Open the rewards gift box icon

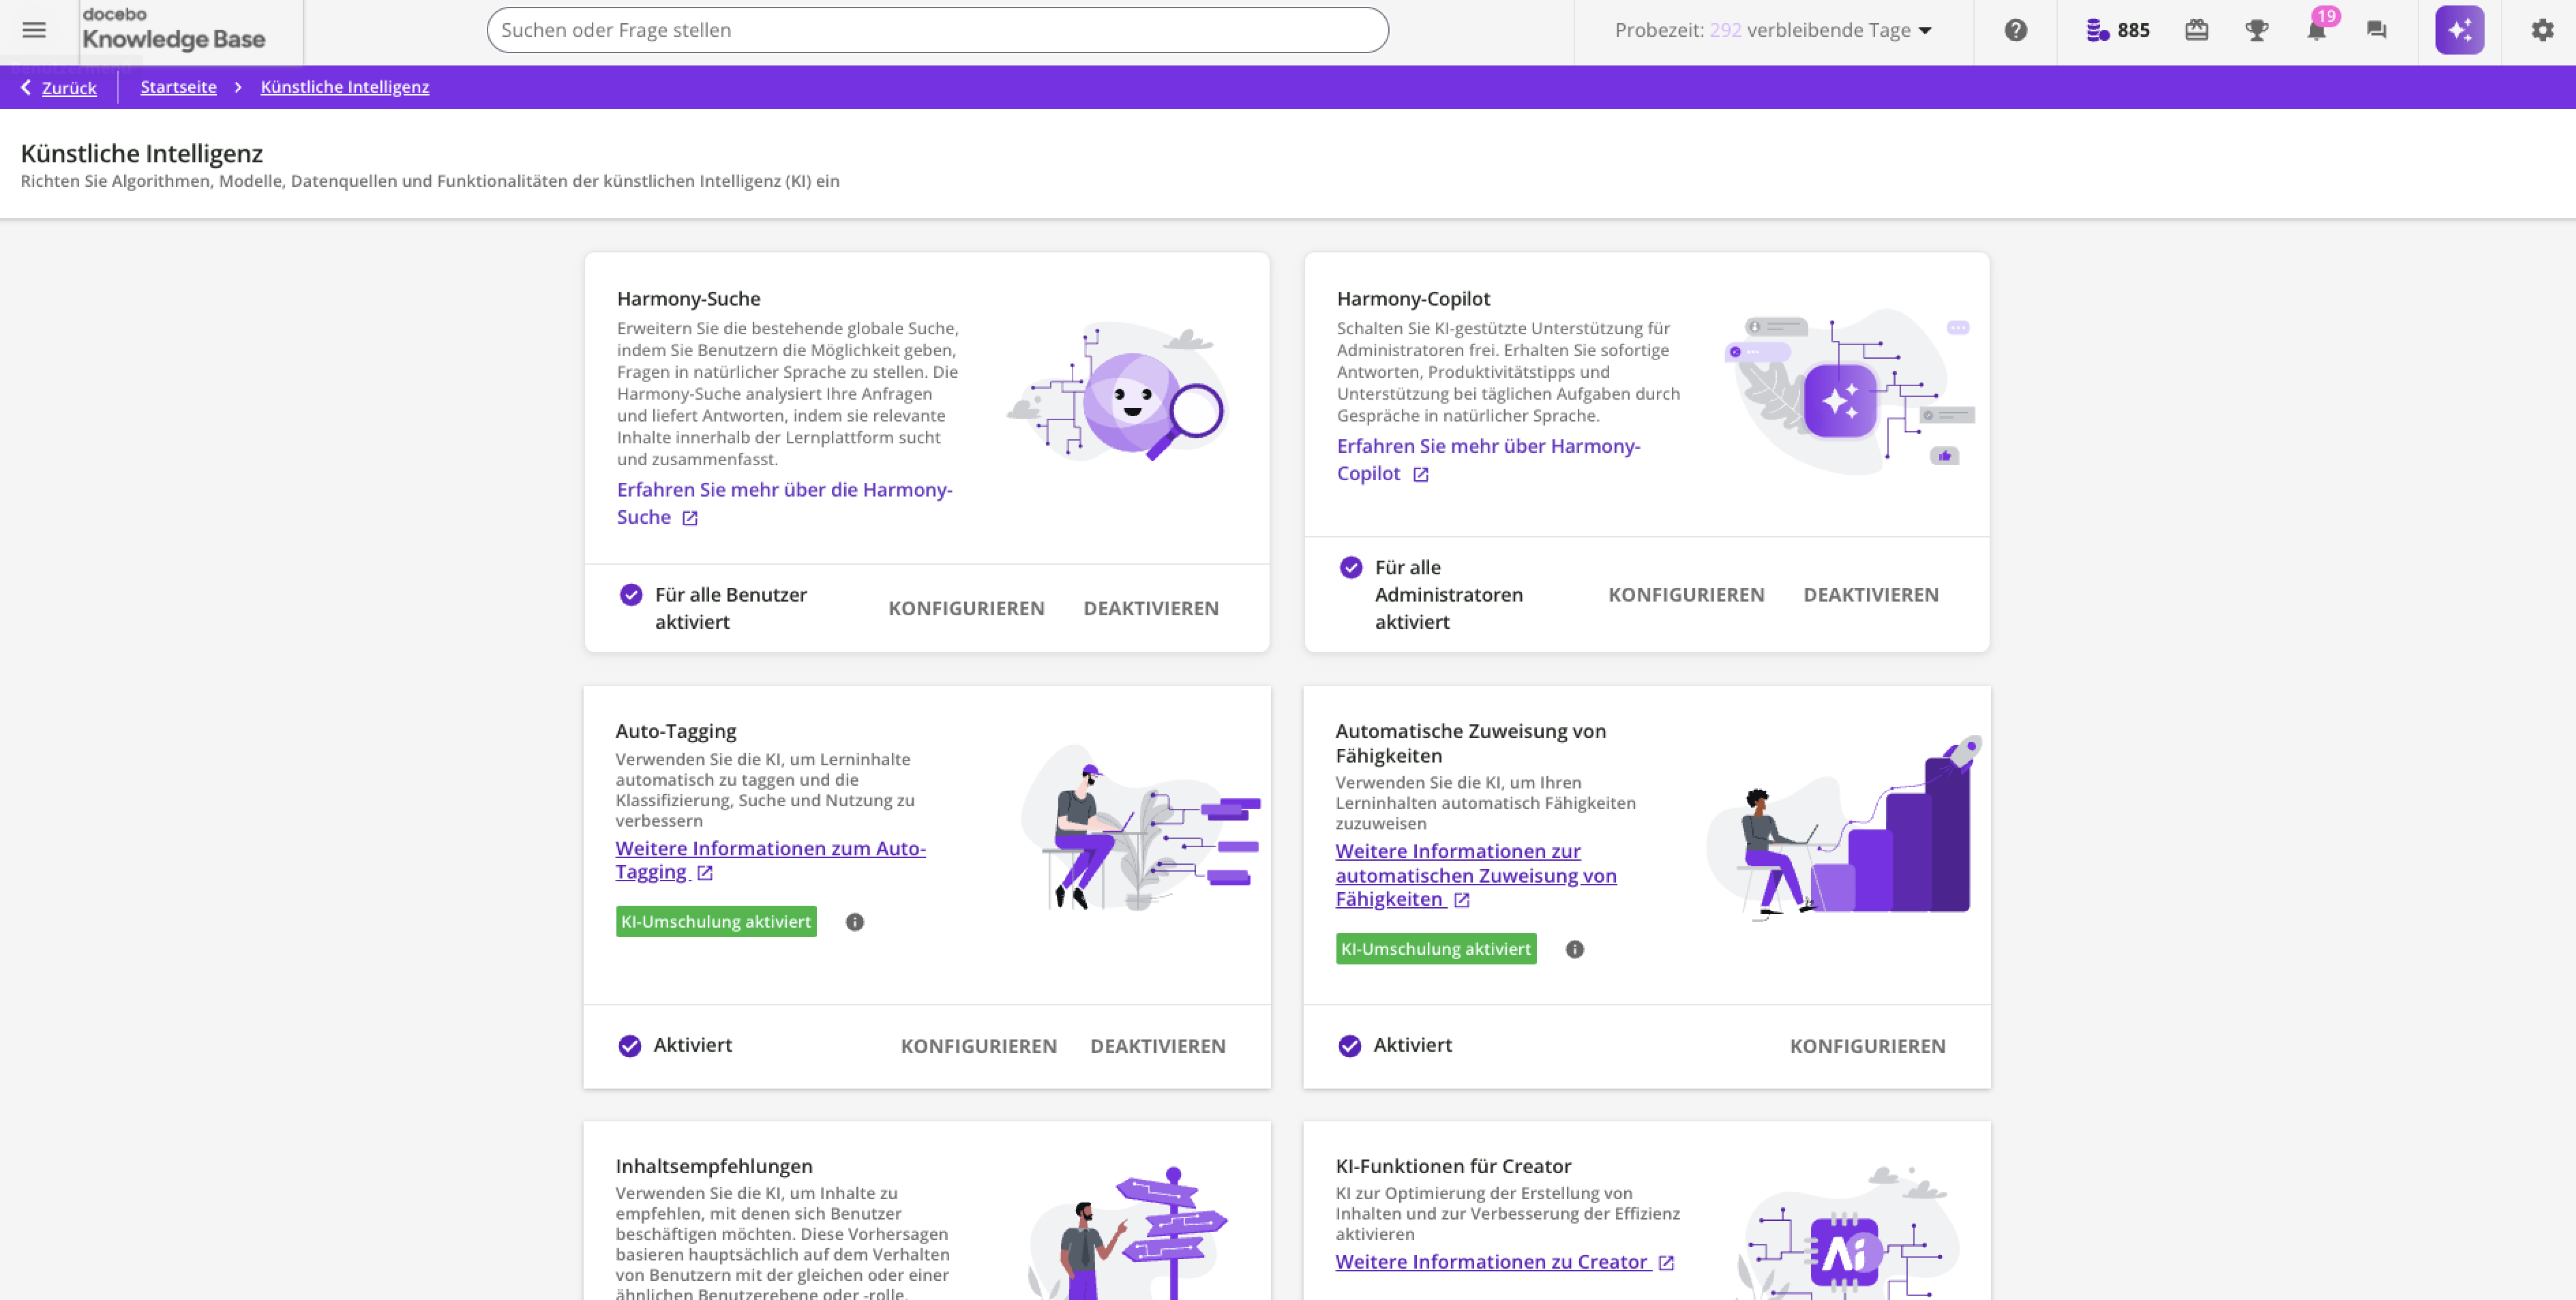pos(2196,30)
